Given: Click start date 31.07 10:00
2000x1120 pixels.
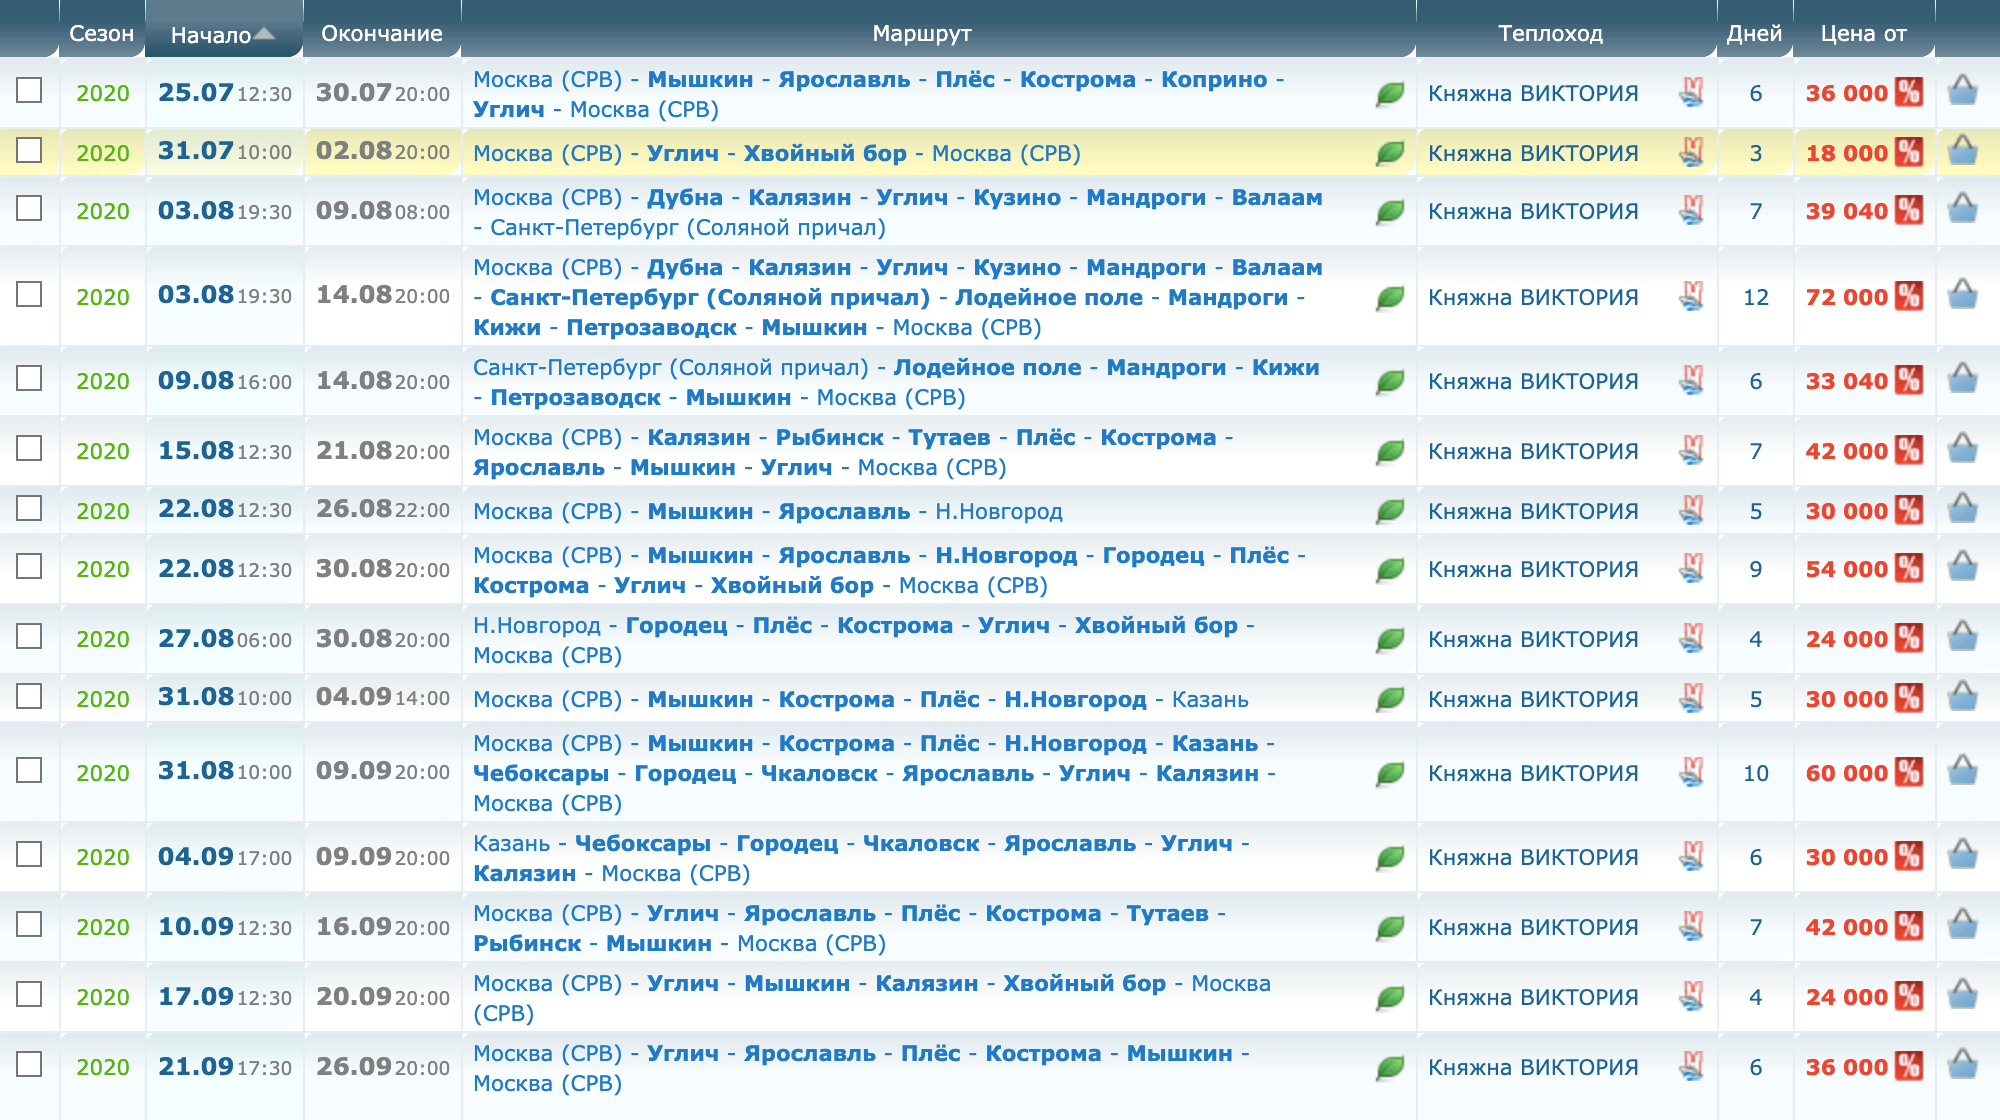Looking at the screenshot, I should (x=225, y=151).
